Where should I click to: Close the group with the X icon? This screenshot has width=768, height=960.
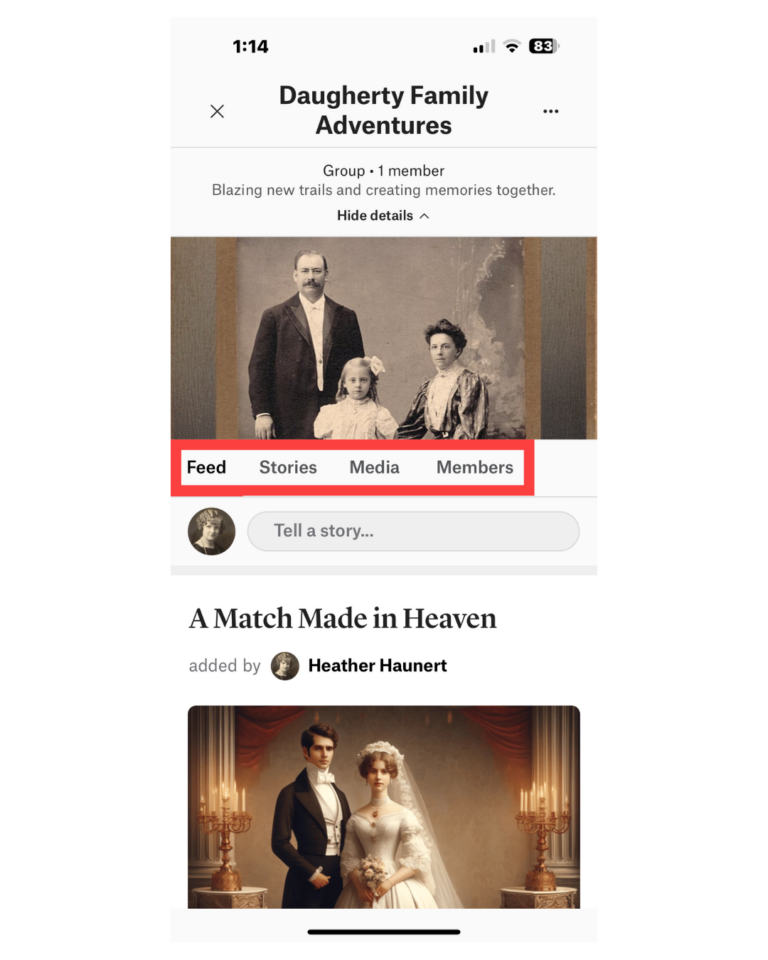tap(217, 111)
